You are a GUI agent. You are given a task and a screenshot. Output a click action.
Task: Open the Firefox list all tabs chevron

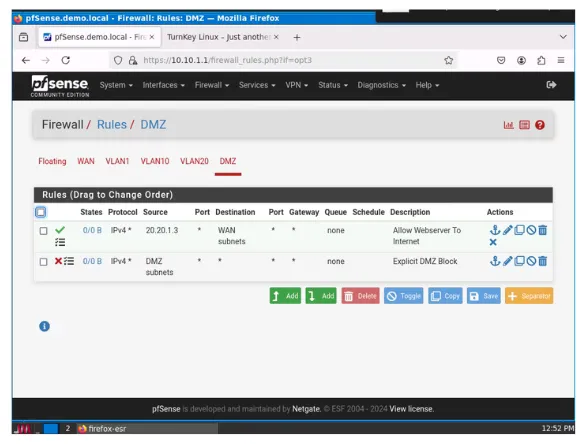pos(563,37)
